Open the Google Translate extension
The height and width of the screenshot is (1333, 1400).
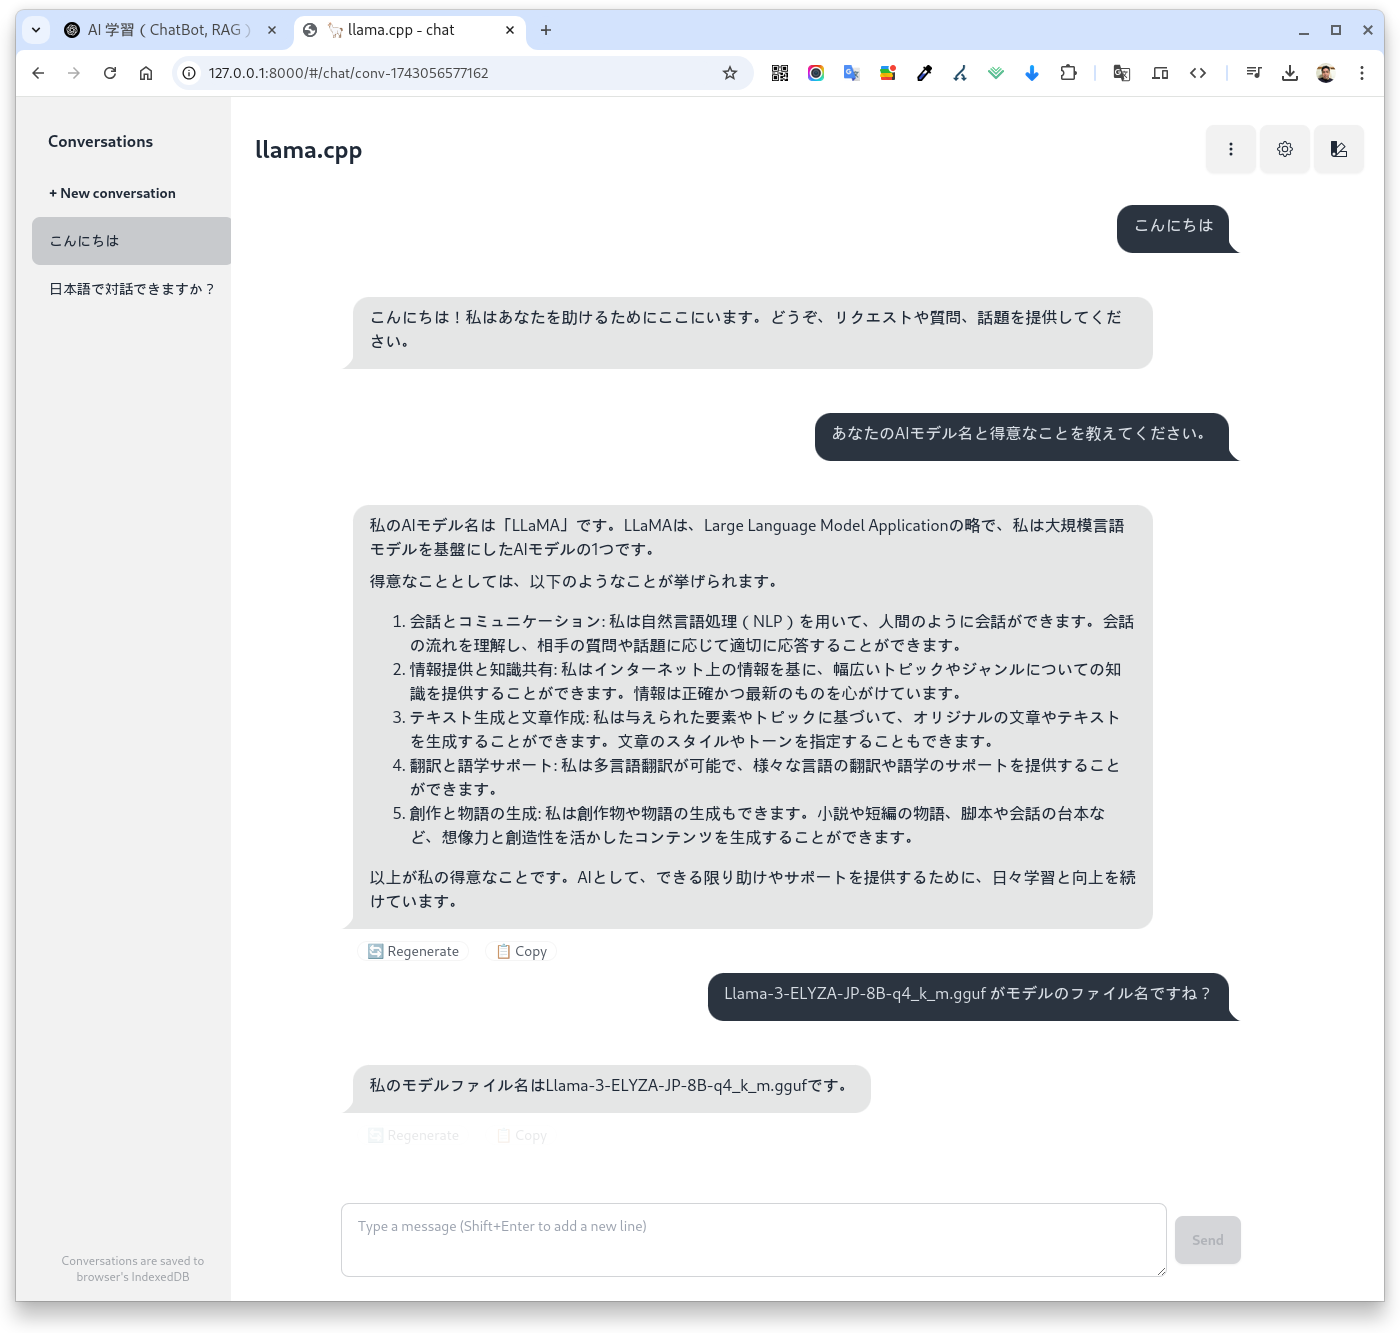pyautogui.click(x=852, y=73)
